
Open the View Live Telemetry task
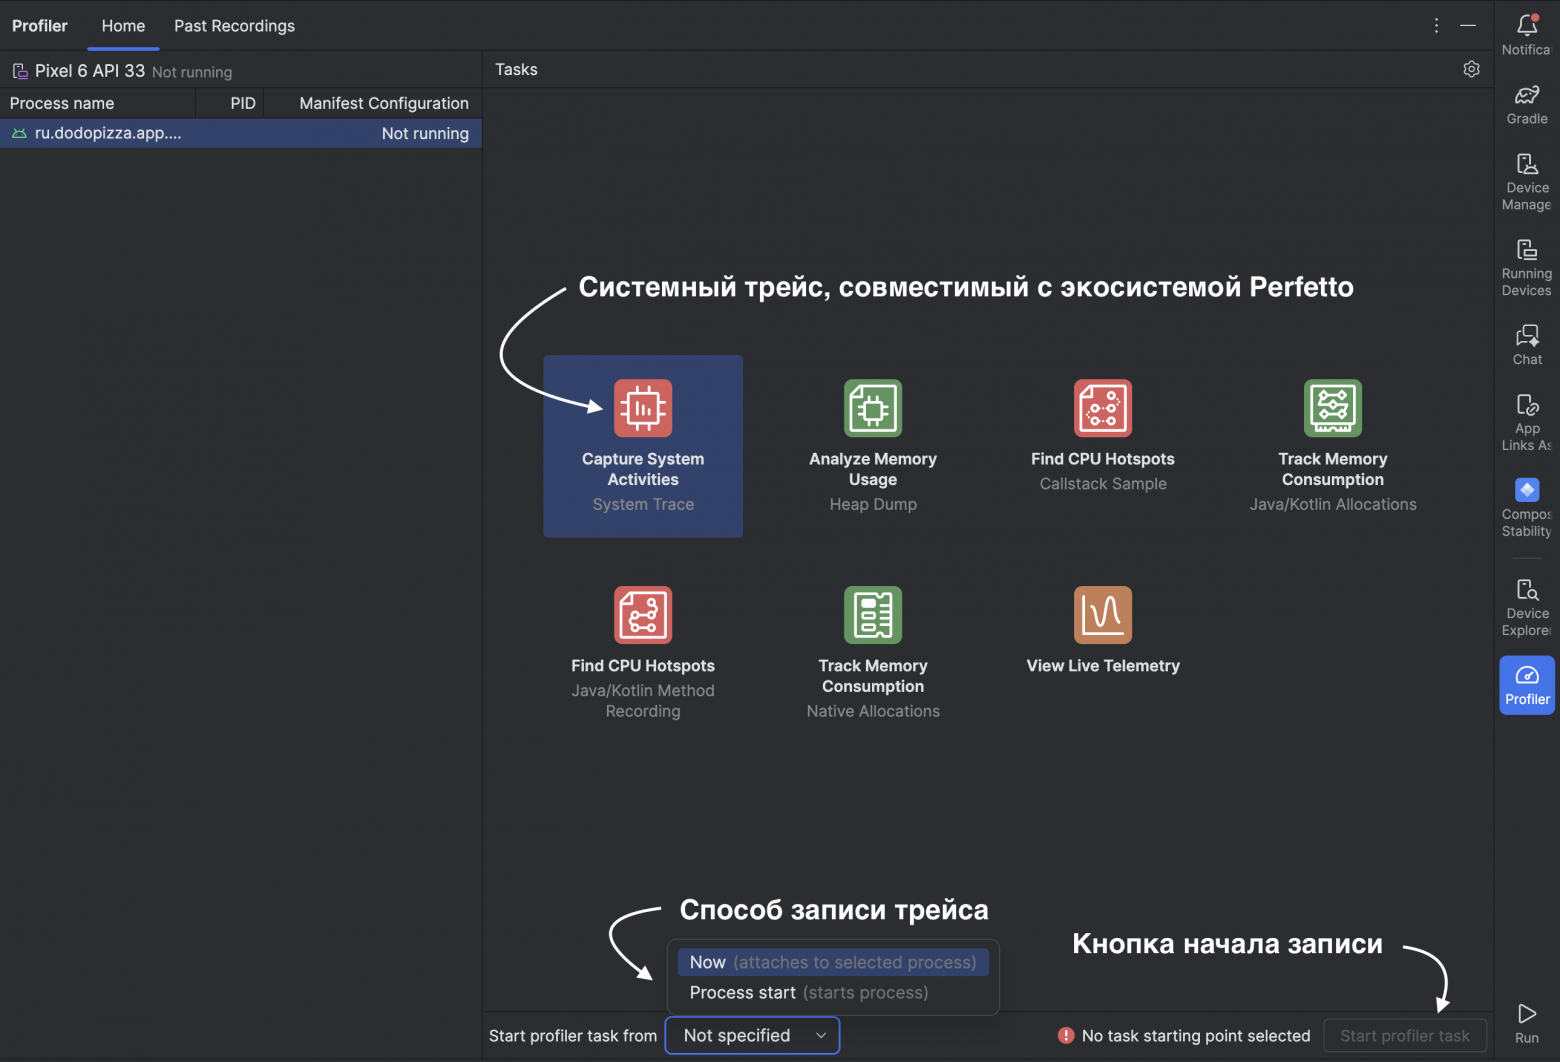coord(1102,632)
